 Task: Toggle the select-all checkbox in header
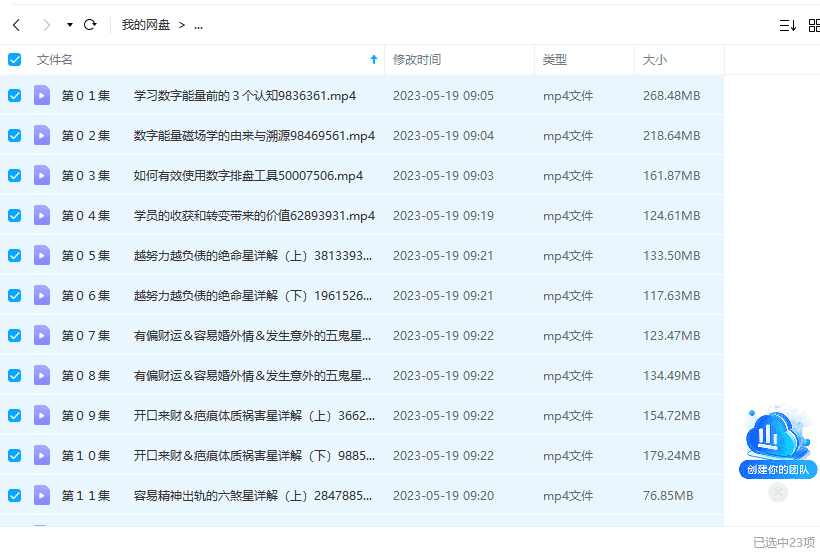click(x=14, y=60)
